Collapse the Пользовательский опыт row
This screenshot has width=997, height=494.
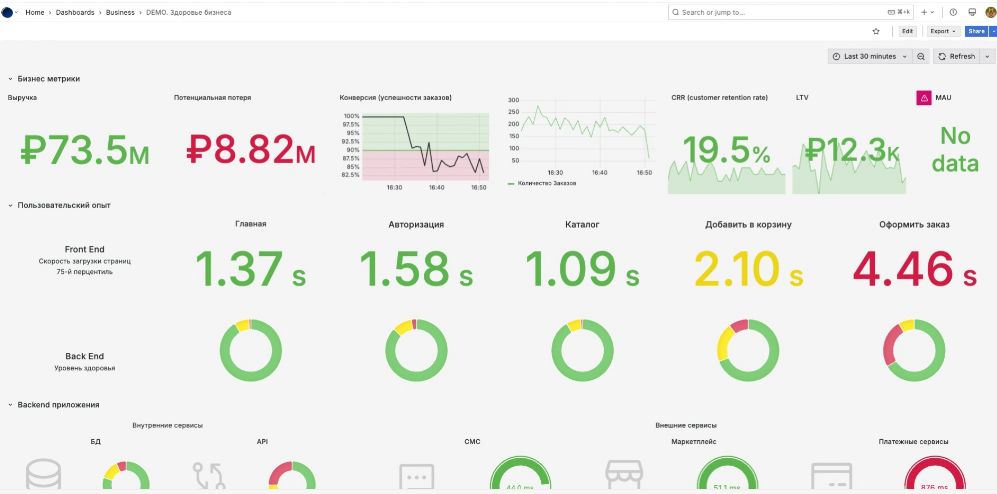(x=11, y=205)
